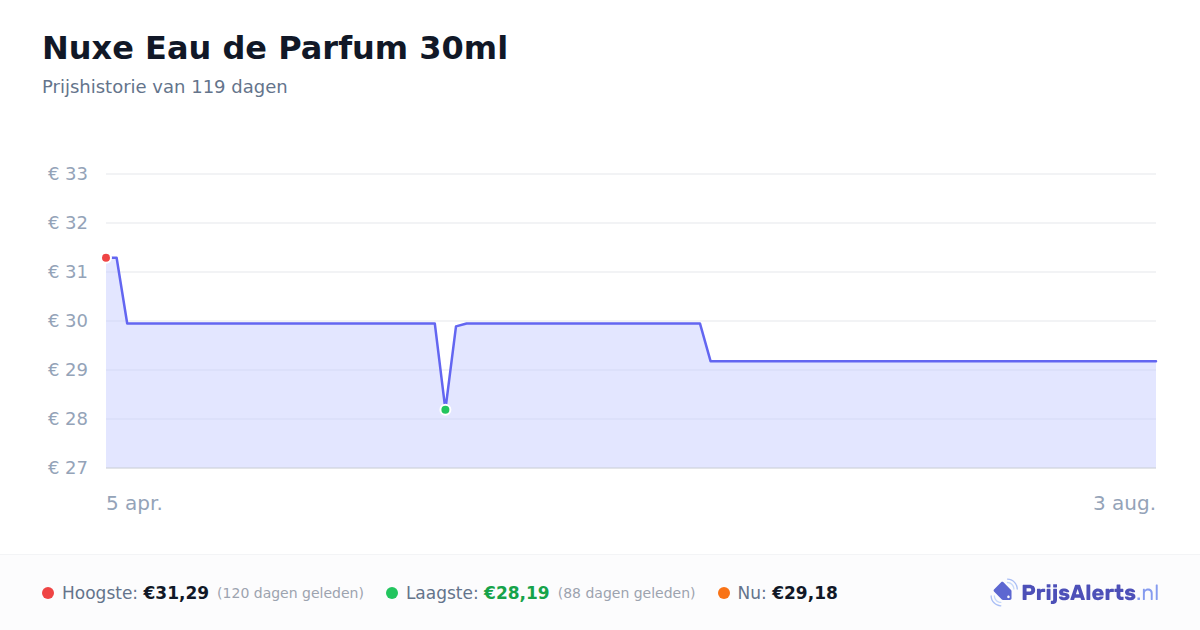Click the 3 aug. end date label
This screenshot has height=630, width=1200.
tap(1124, 503)
